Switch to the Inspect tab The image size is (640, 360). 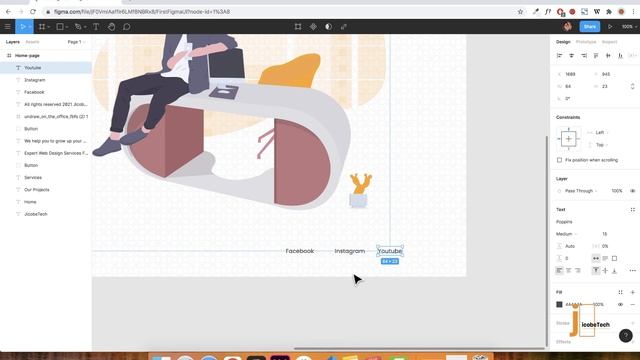tap(609, 42)
